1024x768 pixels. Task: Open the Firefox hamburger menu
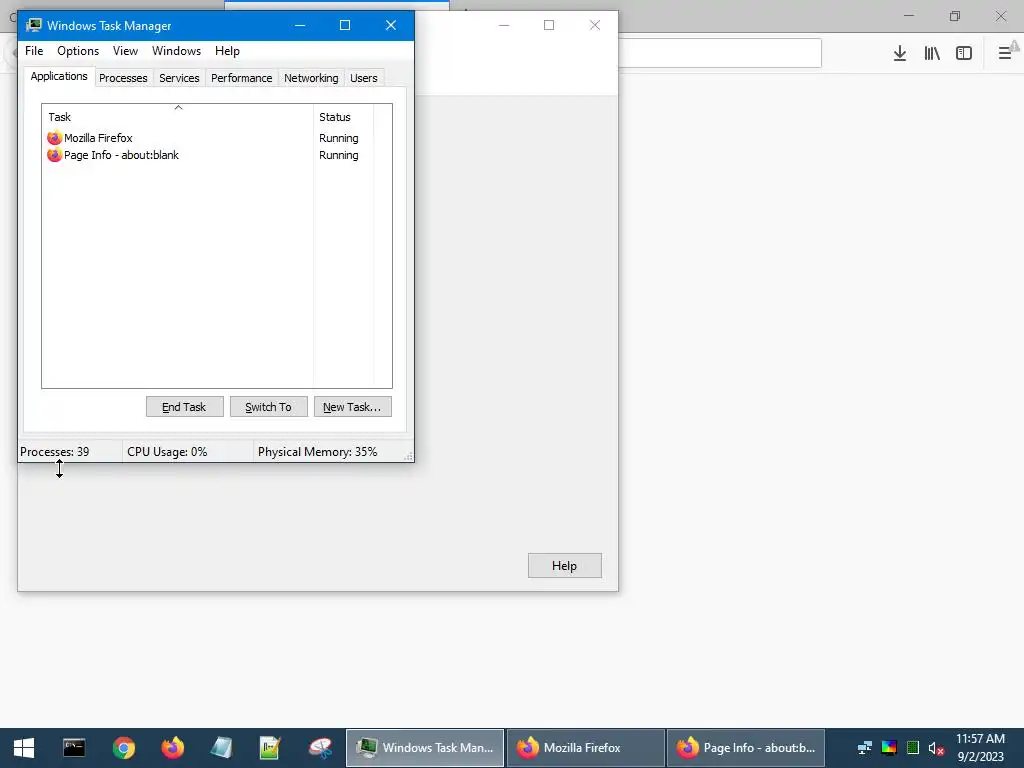pyautogui.click(x=1006, y=53)
